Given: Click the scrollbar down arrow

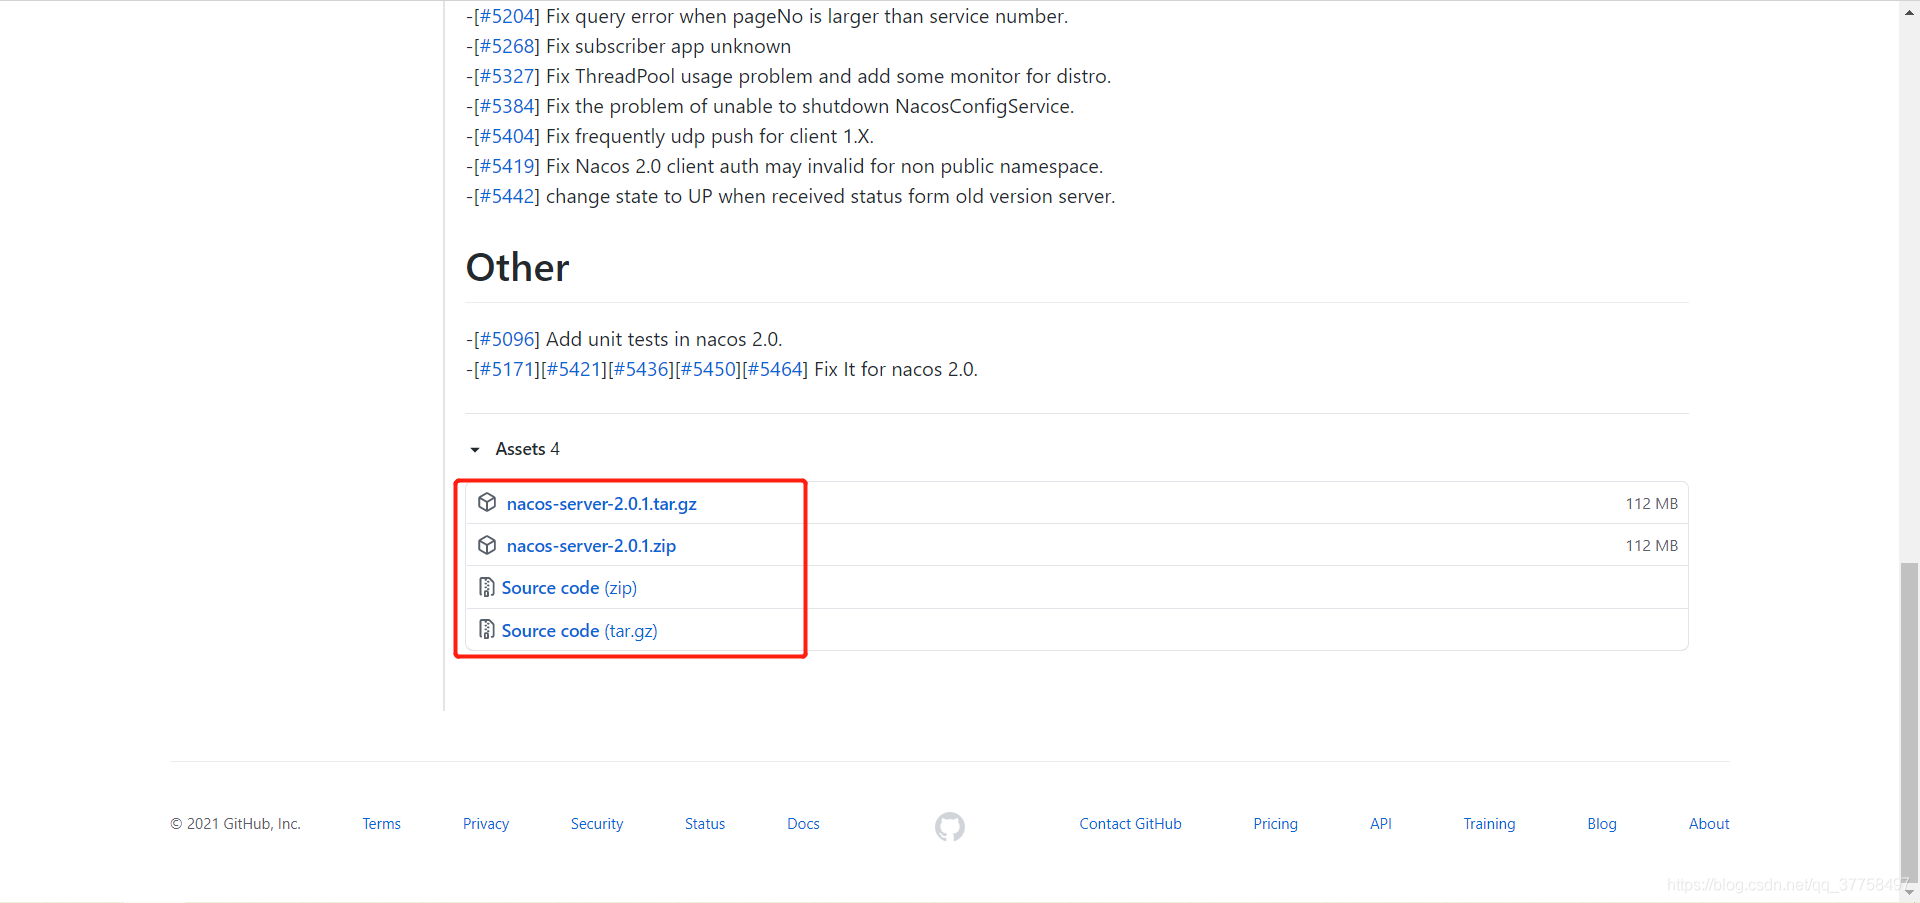Looking at the screenshot, I should tap(1910, 892).
